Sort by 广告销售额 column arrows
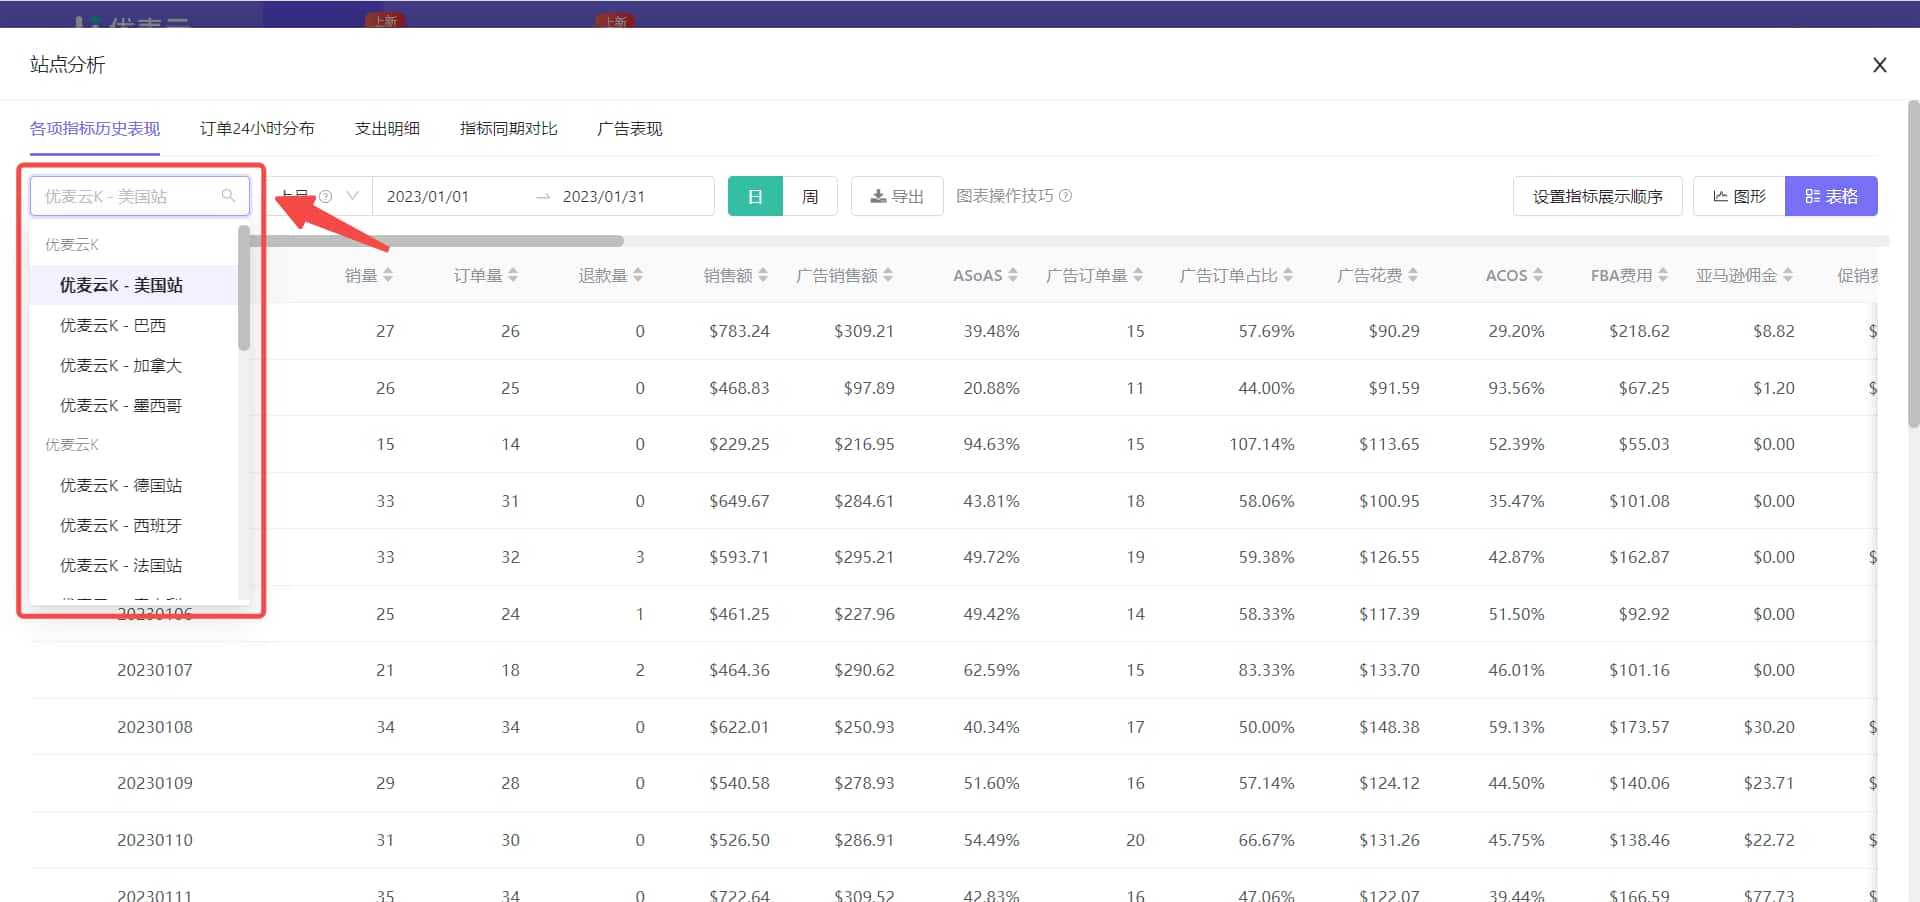Viewport: 1920px width, 902px height. click(x=888, y=275)
